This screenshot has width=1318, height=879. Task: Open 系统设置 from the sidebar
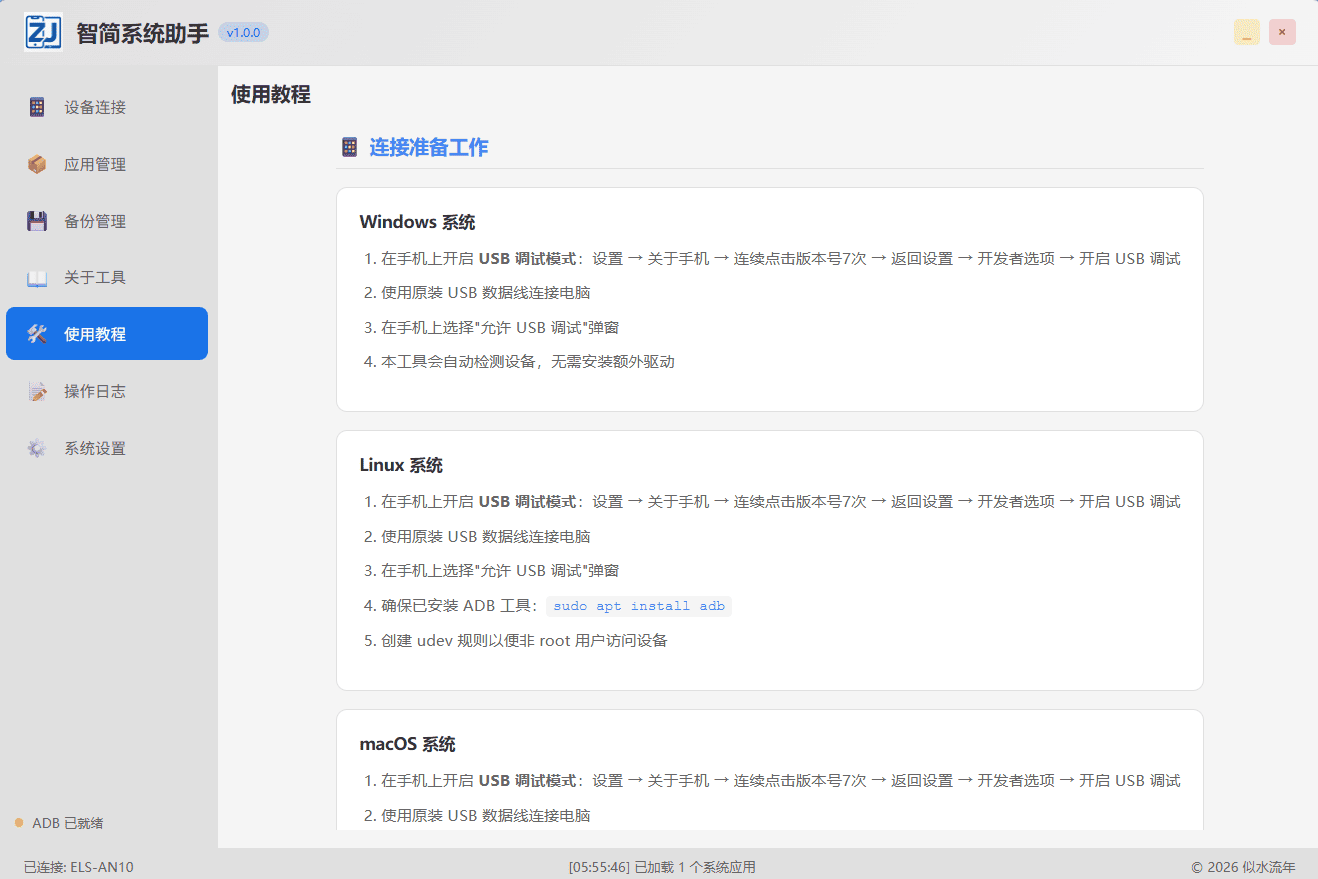(107, 448)
